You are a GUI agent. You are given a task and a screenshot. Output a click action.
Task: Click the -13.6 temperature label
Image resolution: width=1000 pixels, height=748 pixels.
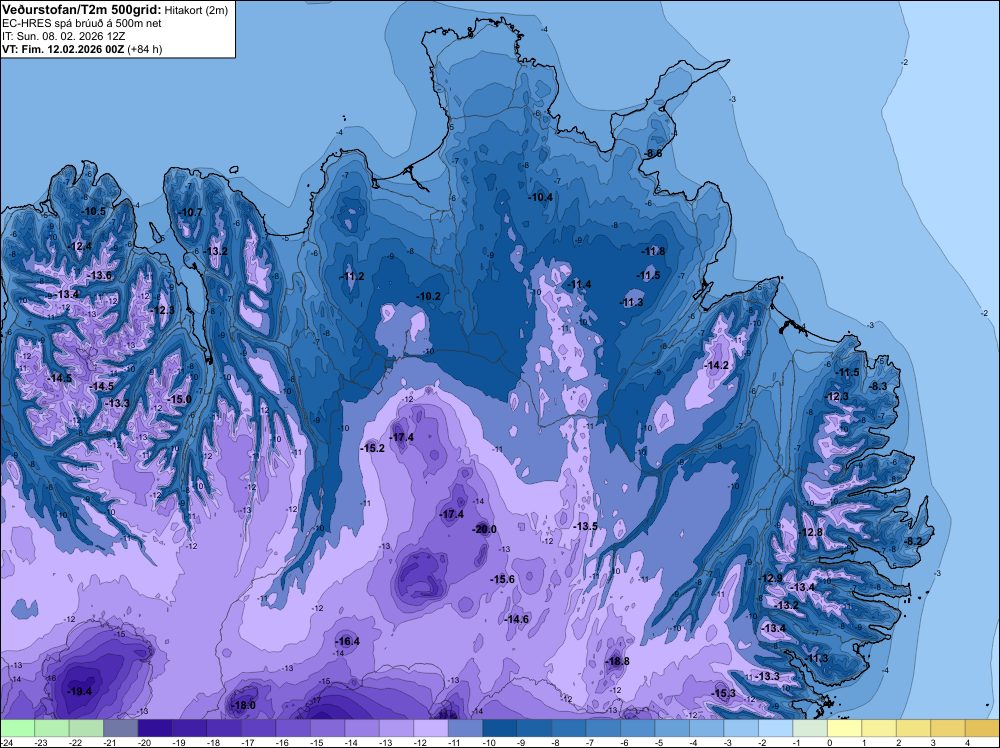pyautogui.click(x=99, y=275)
